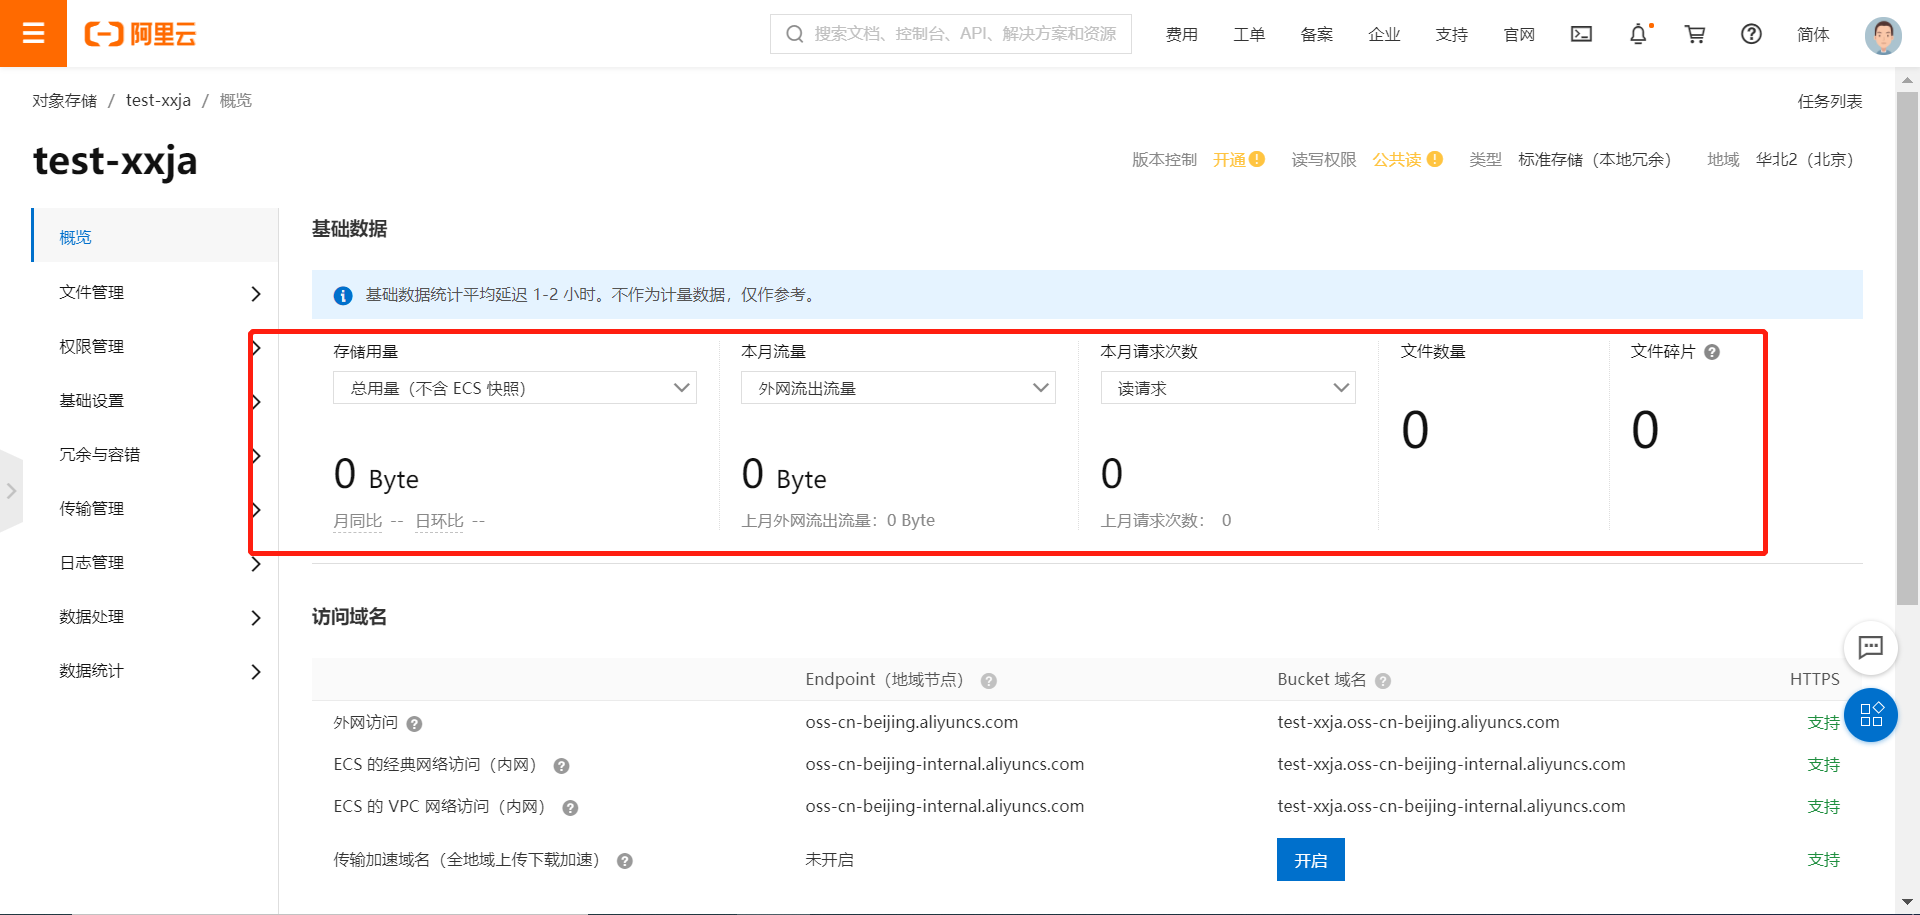The width and height of the screenshot is (1920, 915).
Task: Open the user avatar profile
Action: click(x=1883, y=33)
